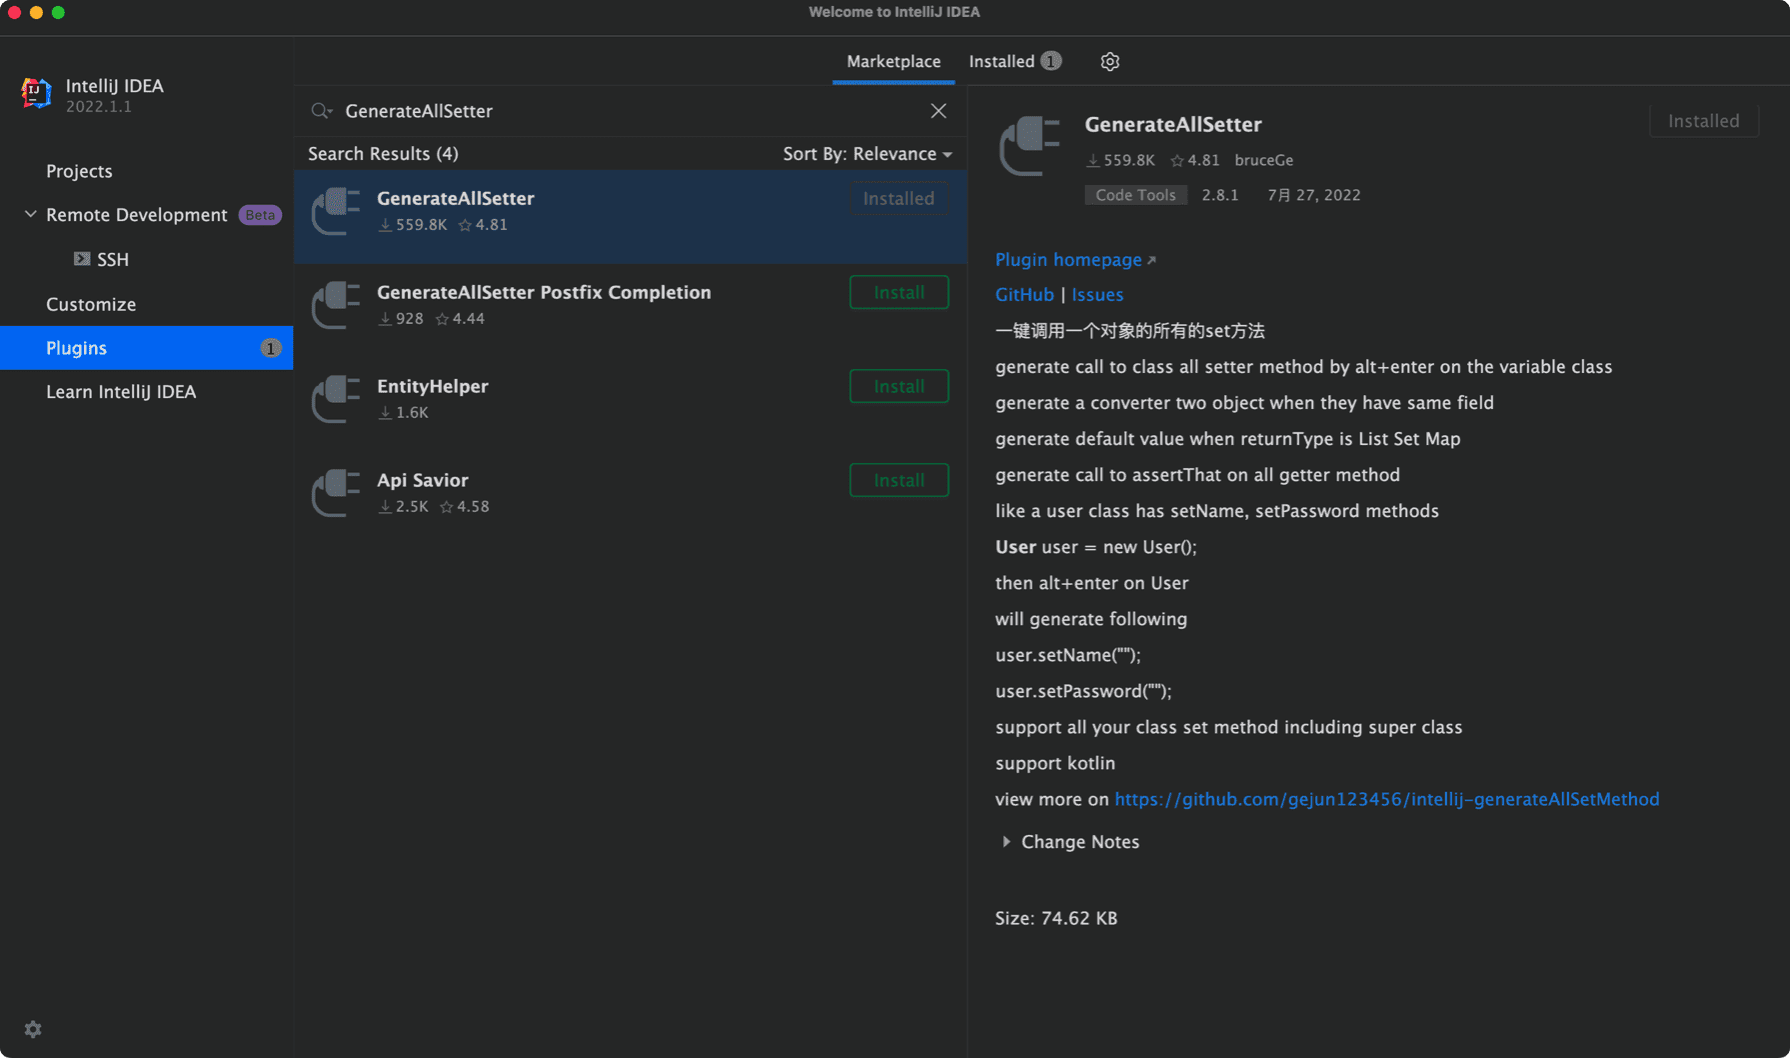Click the 4.58 rating for Api Savior
Image resolution: width=1790 pixels, height=1058 pixels.
465,507
